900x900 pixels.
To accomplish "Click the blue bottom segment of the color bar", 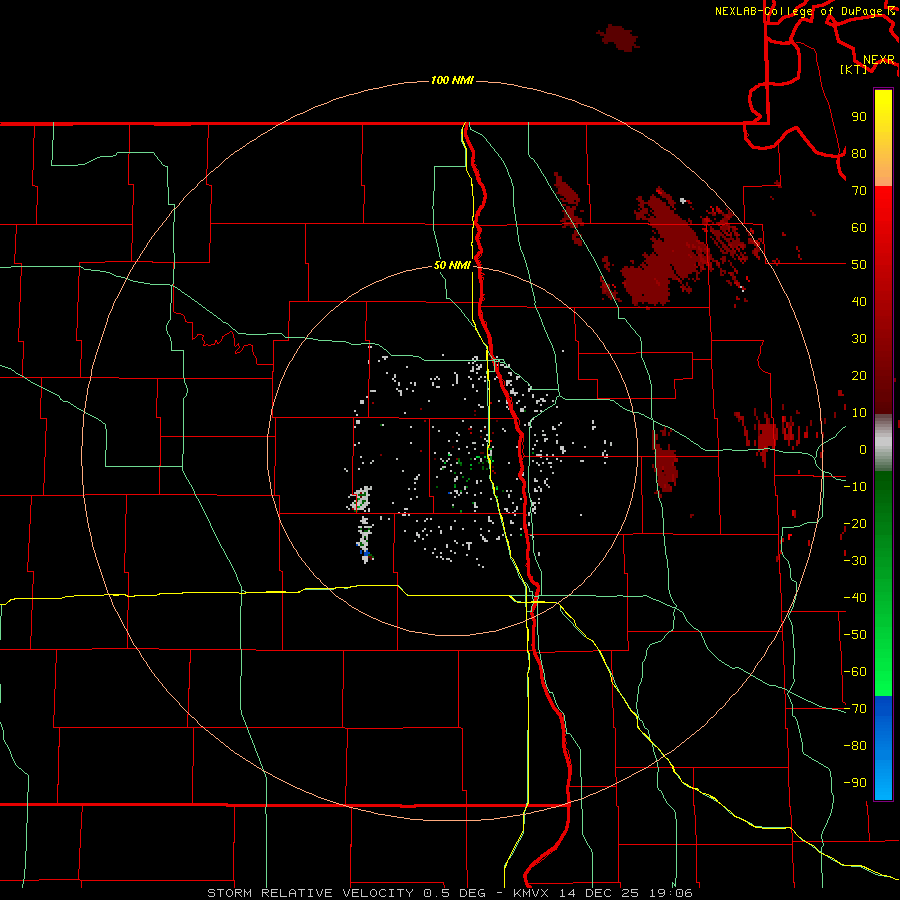I will 883,747.
